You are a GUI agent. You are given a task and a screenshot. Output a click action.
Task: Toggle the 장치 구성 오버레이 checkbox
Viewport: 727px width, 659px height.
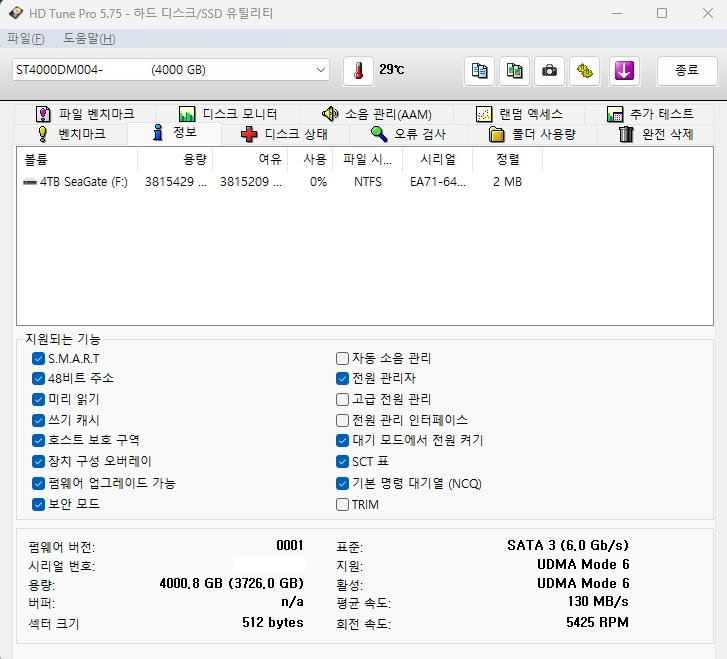(x=38, y=461)
